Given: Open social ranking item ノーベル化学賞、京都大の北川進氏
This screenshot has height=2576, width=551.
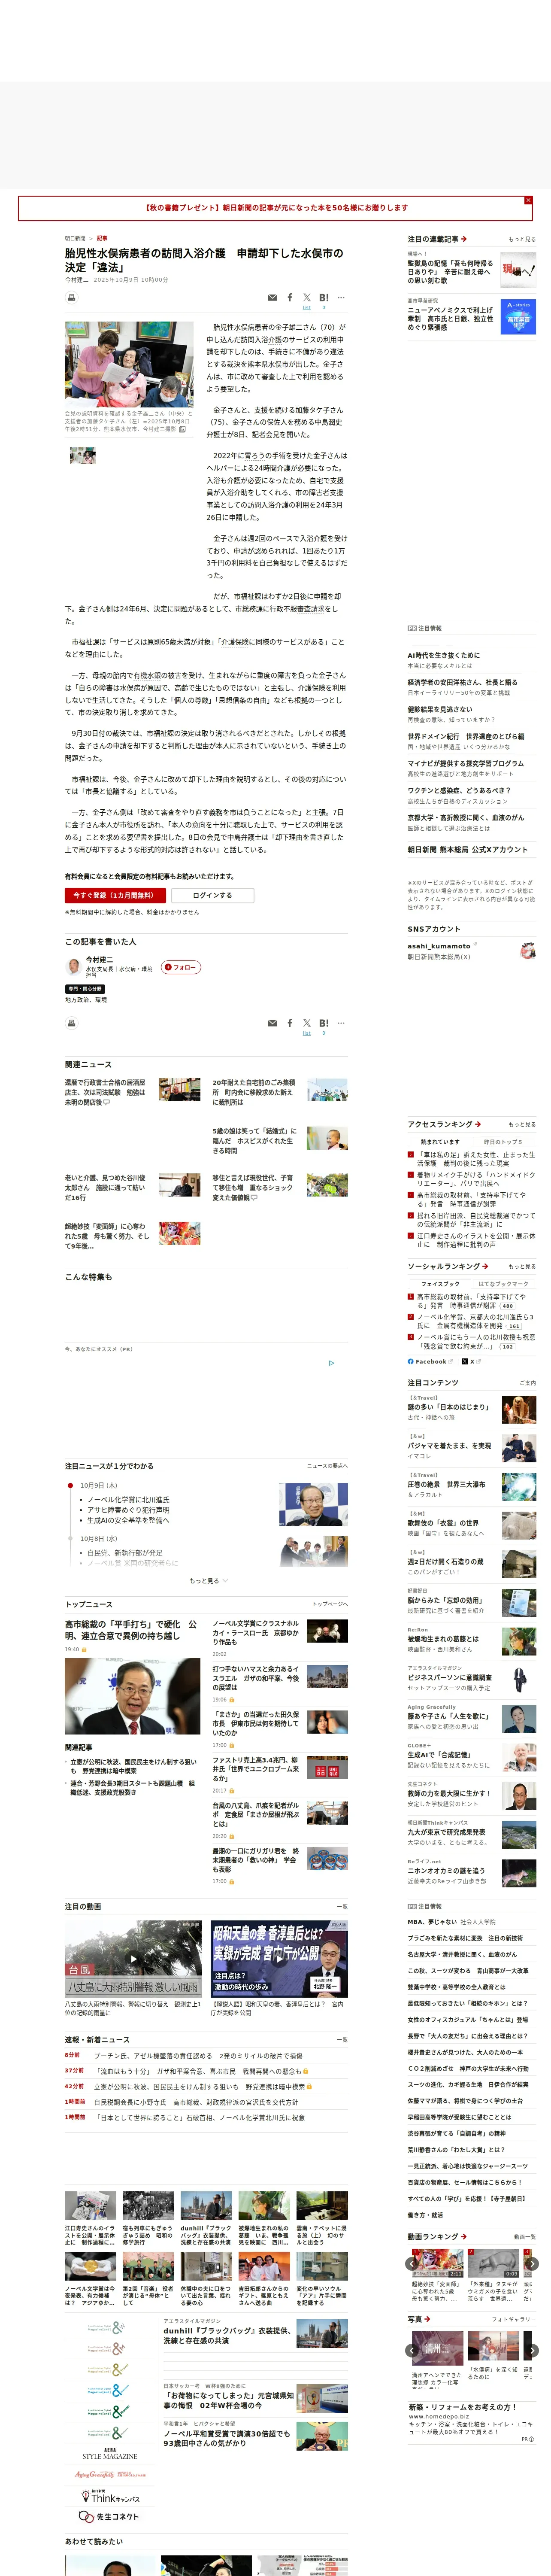Looking at the screenshot, I should [476, 1321].
